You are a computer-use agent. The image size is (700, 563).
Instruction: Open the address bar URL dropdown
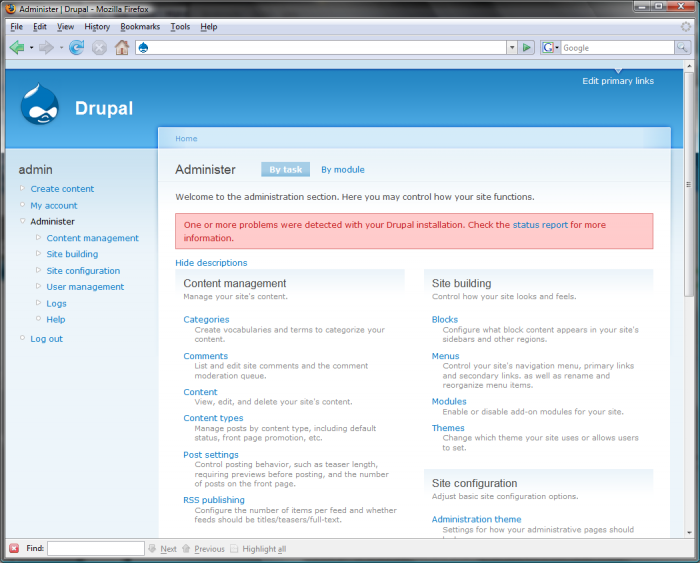[x=512, y=47]
